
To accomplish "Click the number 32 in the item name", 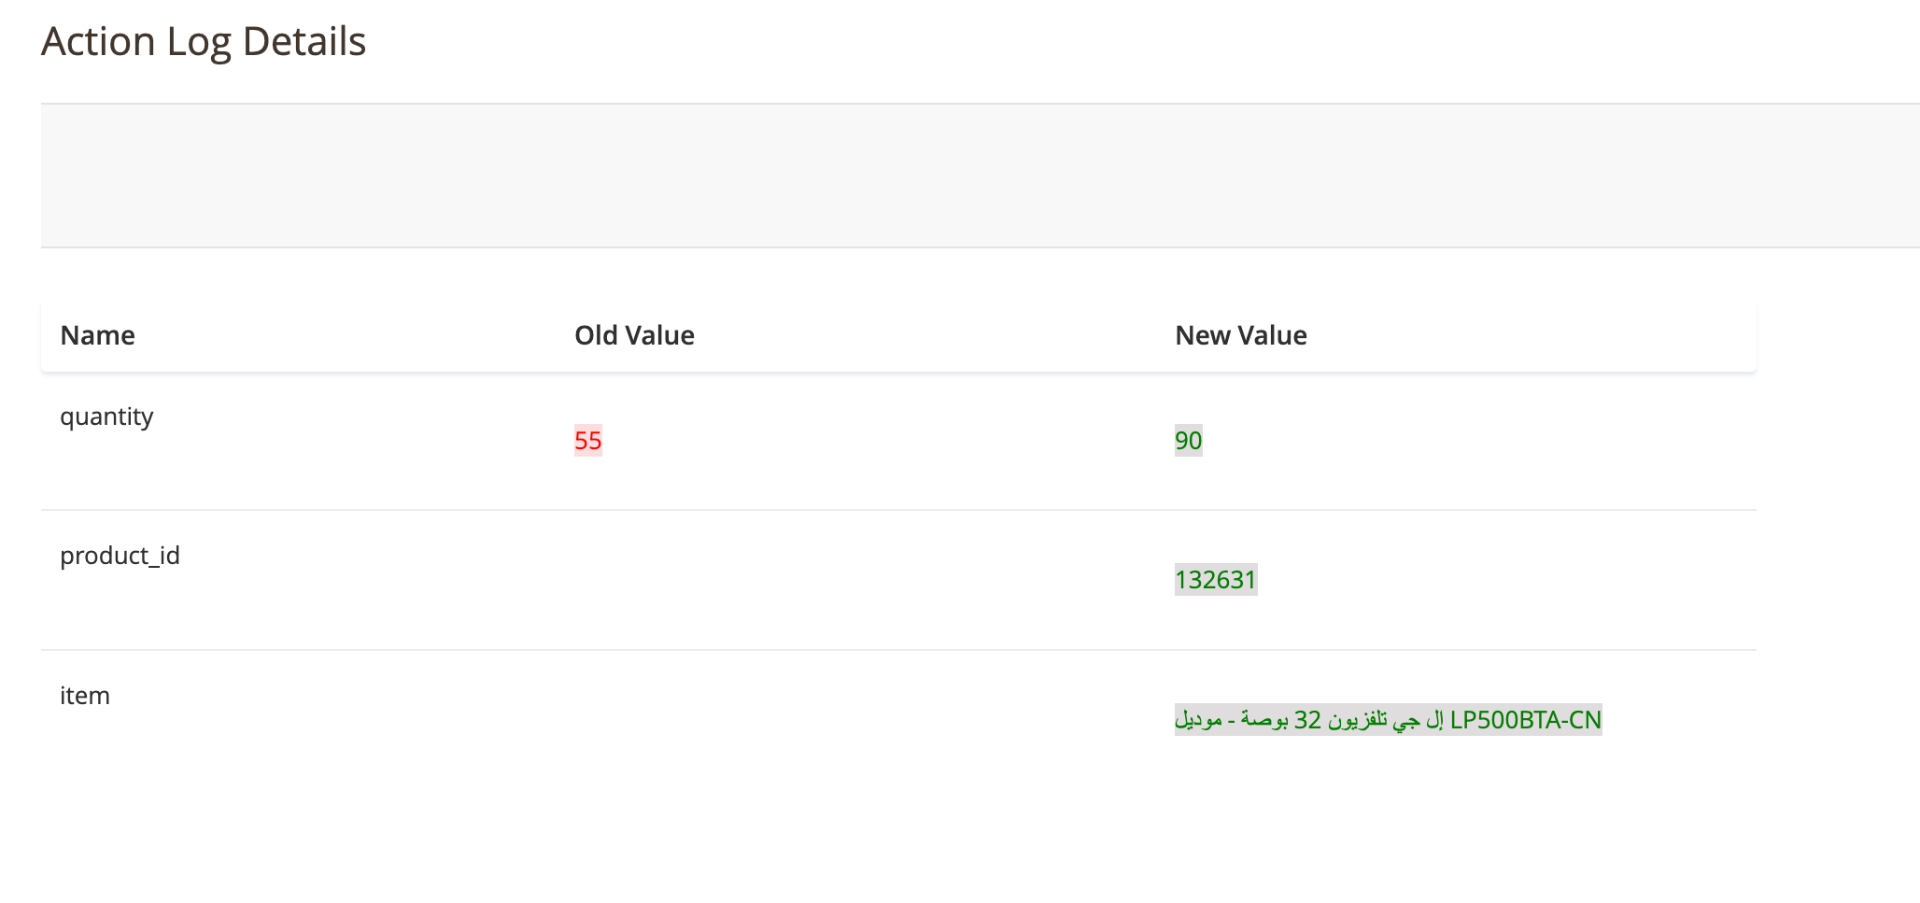I will (x=1307, y=720).
